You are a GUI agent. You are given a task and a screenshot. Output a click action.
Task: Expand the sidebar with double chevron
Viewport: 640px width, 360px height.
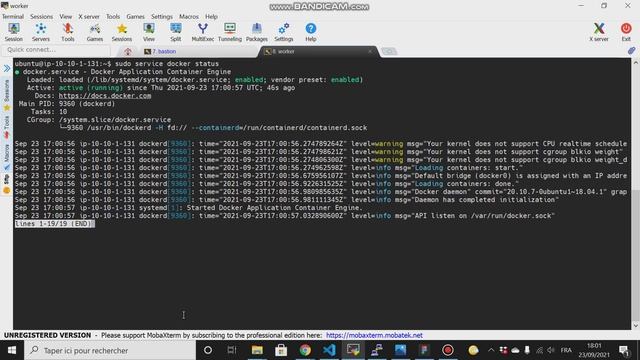tap(7, 68)
